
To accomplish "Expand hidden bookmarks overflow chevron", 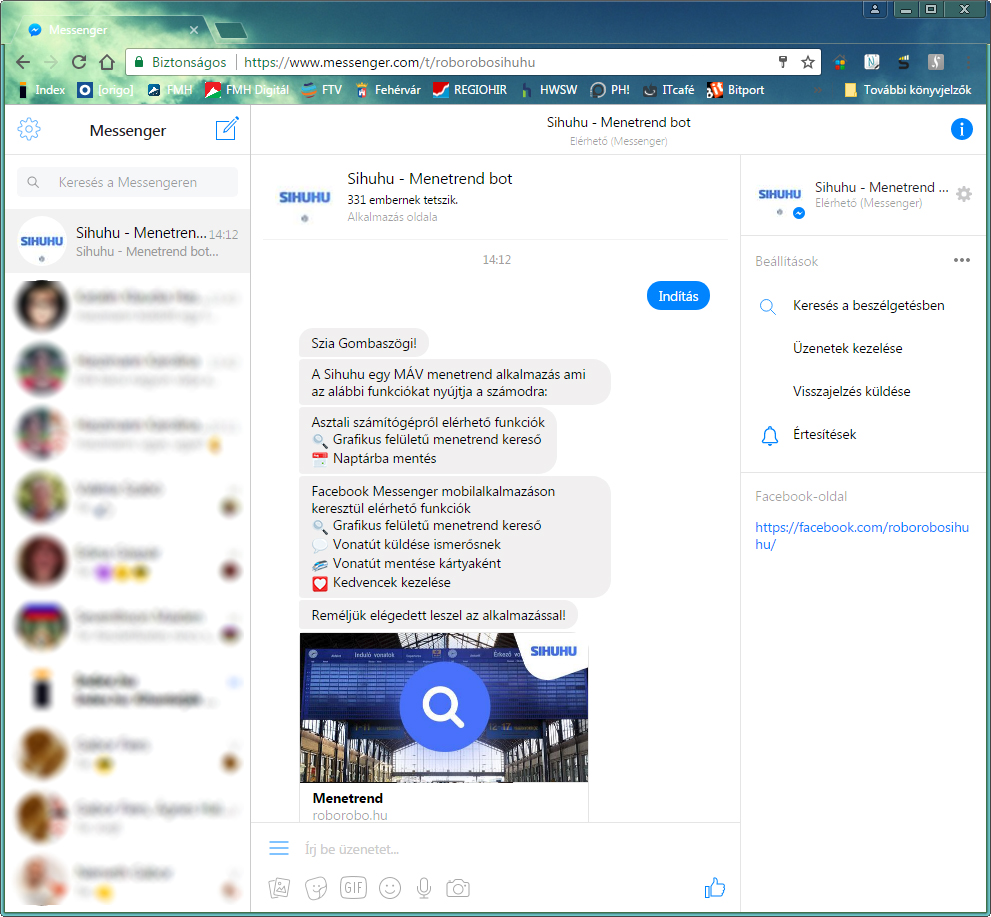I will [x=818, y=90].
